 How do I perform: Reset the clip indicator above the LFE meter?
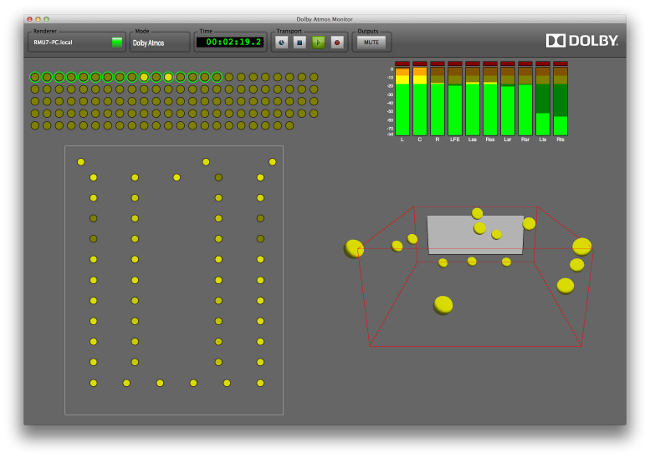455,63
